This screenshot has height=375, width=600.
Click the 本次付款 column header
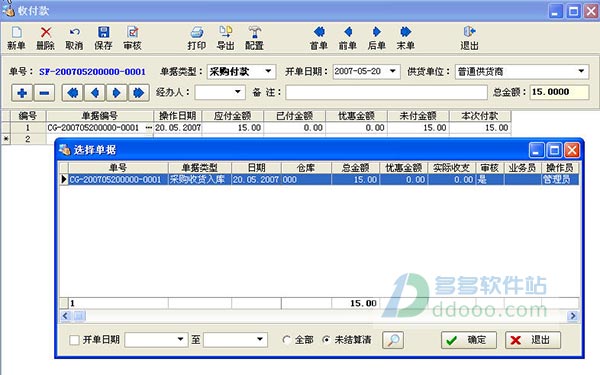click(x=480, y=116)
